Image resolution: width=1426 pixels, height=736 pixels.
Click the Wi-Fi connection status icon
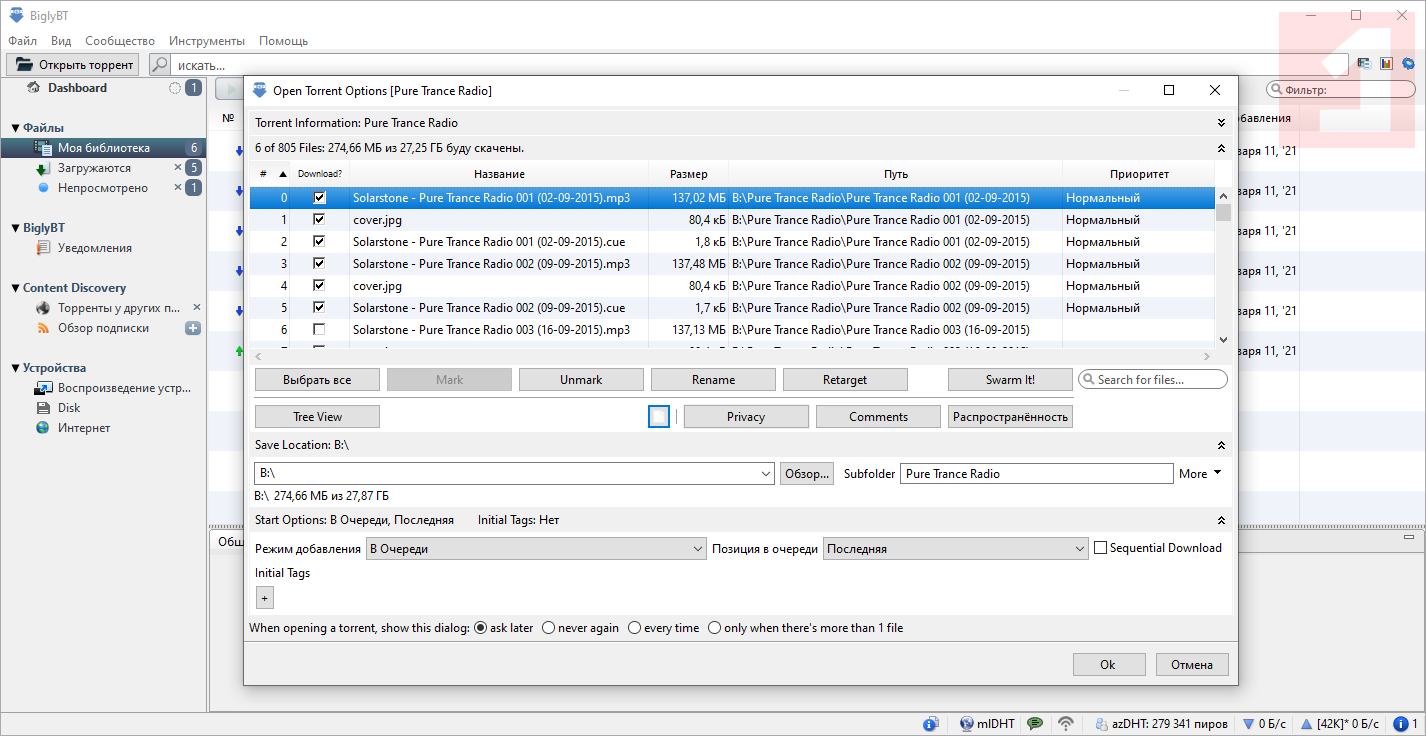(1067, 724)
